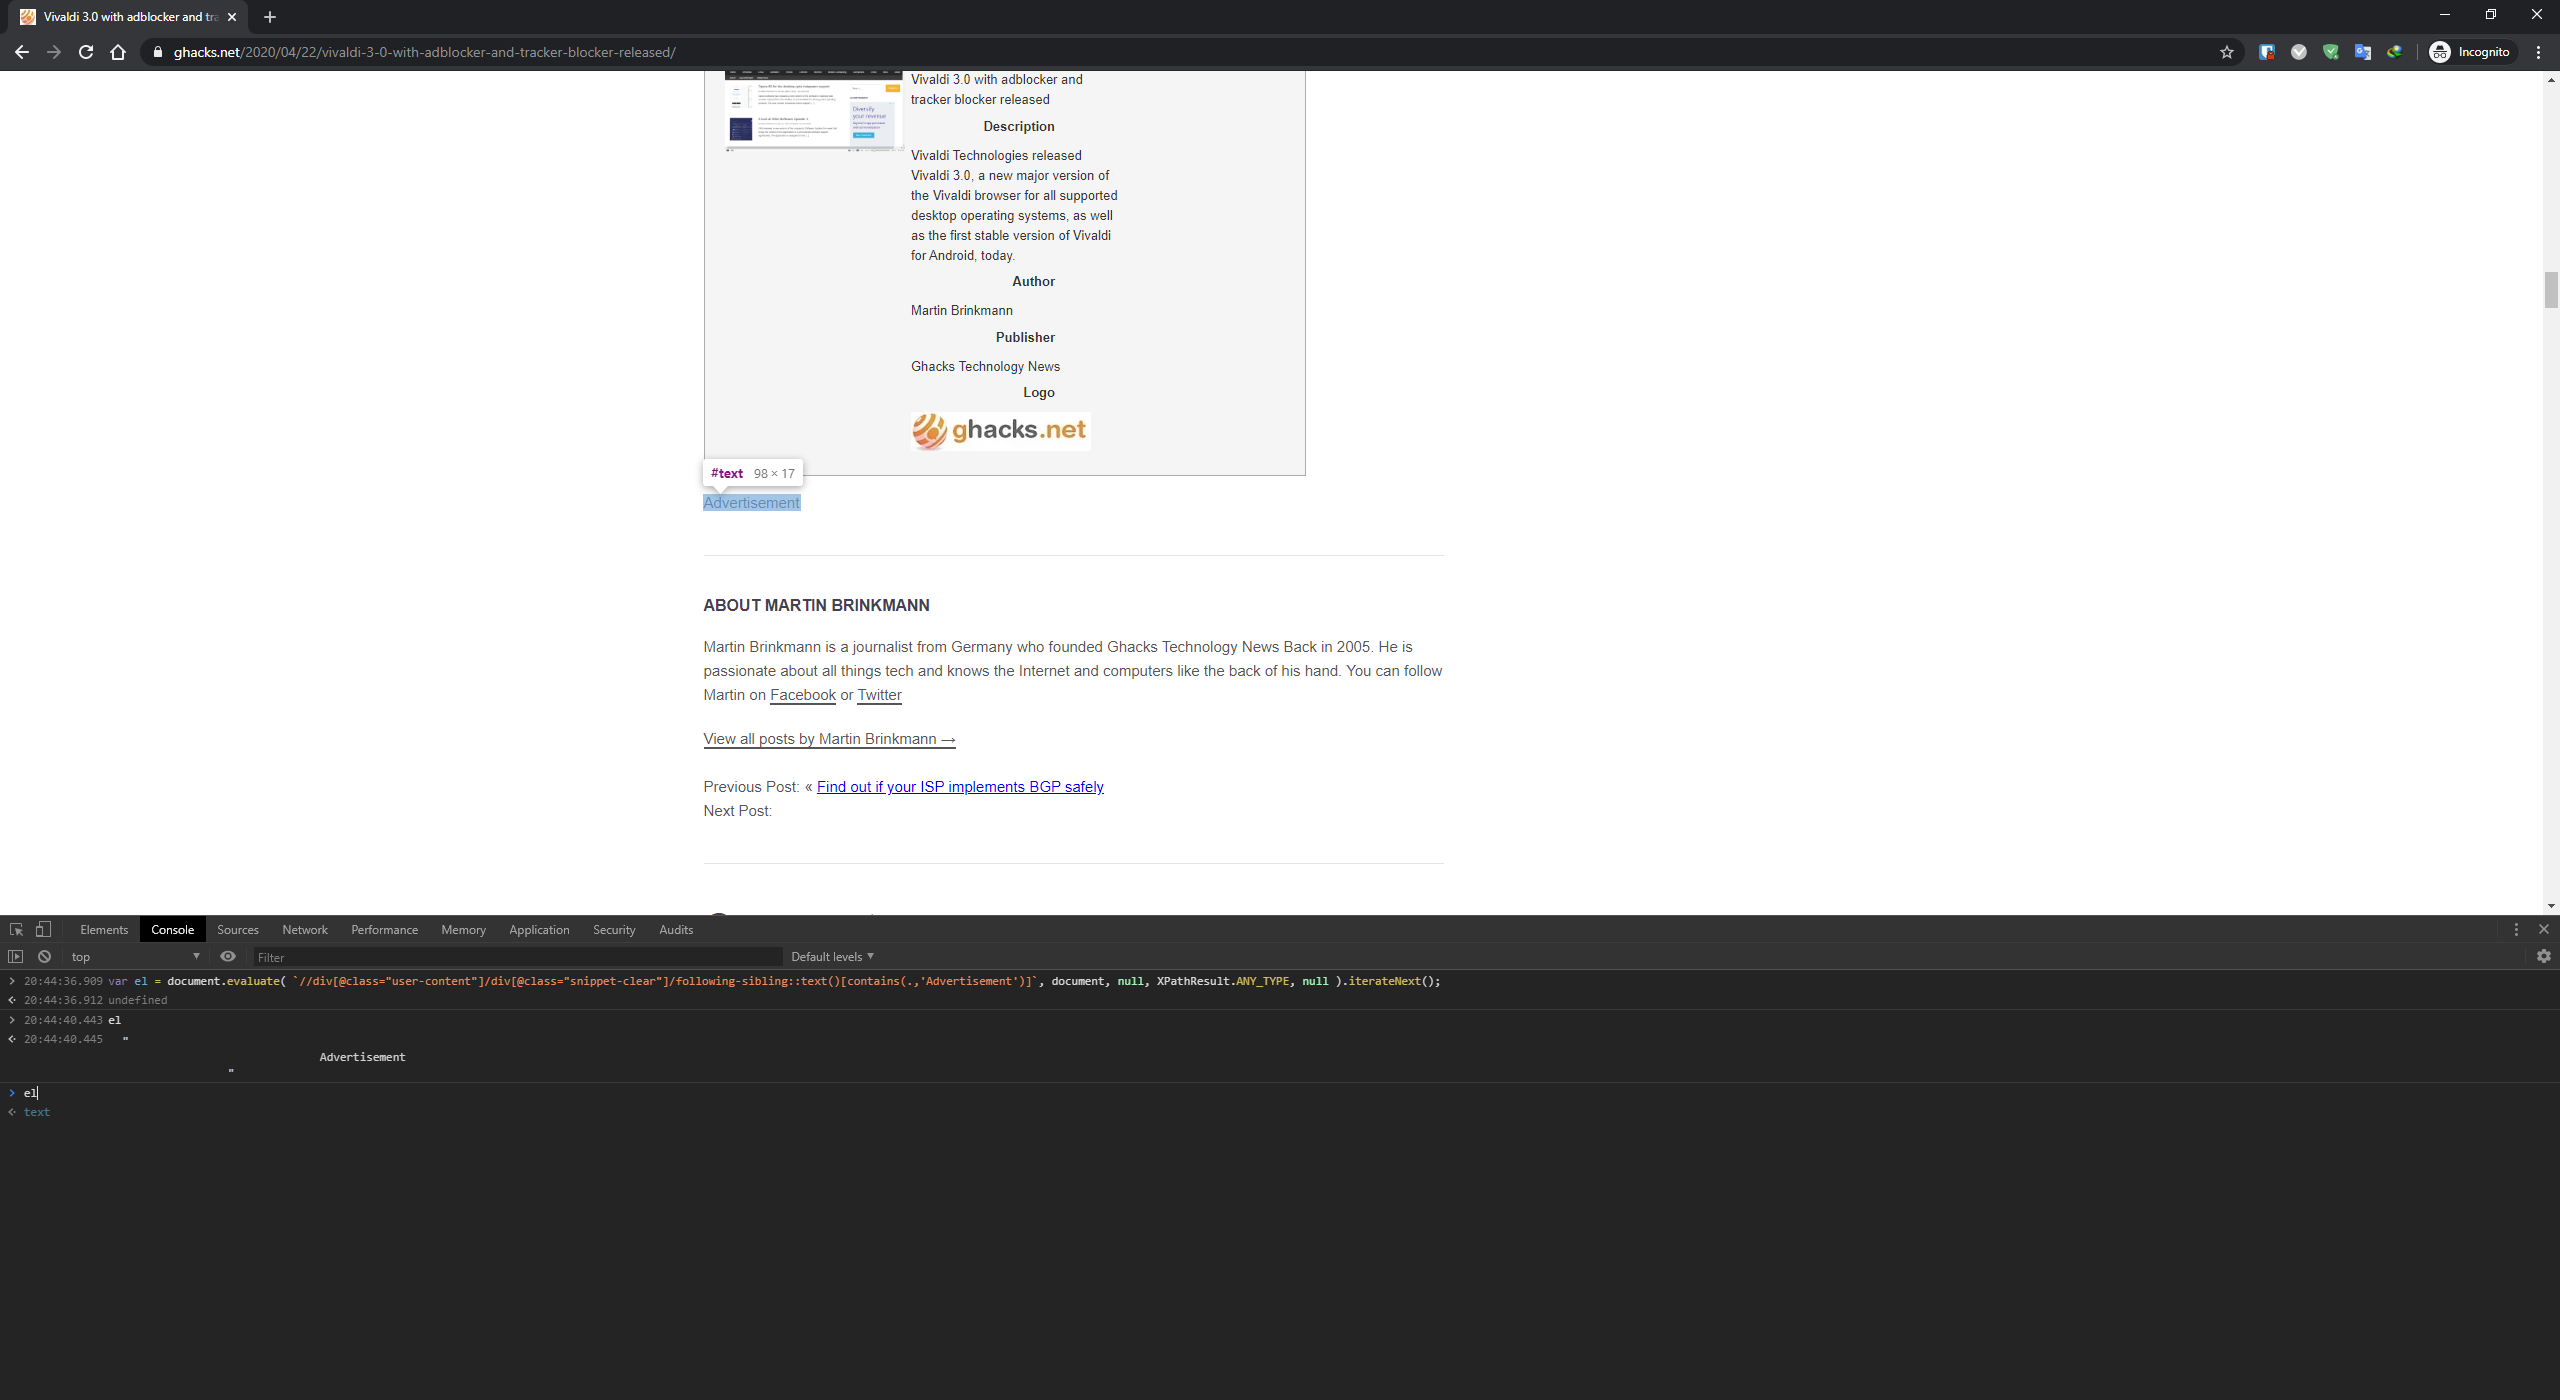Open the DevTools settings gear

click(2543, 956)
